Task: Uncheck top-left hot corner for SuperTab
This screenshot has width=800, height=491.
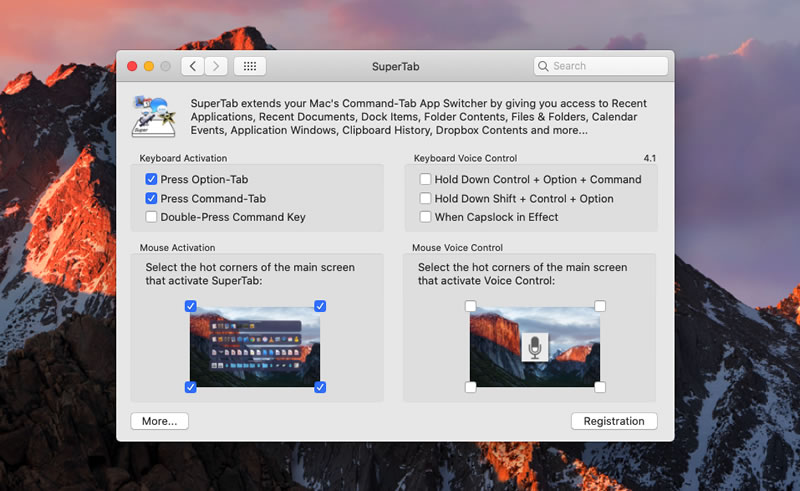Action: tap(190, 306)
